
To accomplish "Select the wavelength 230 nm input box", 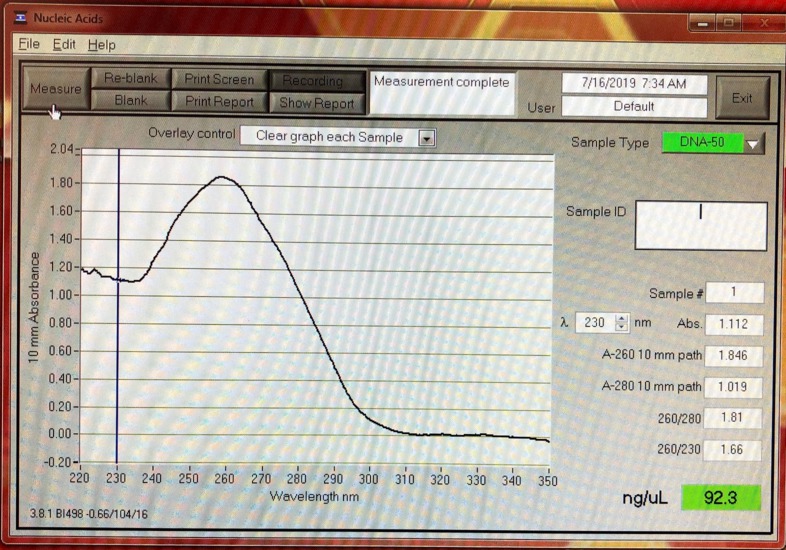I will click(x=594, y=323).
